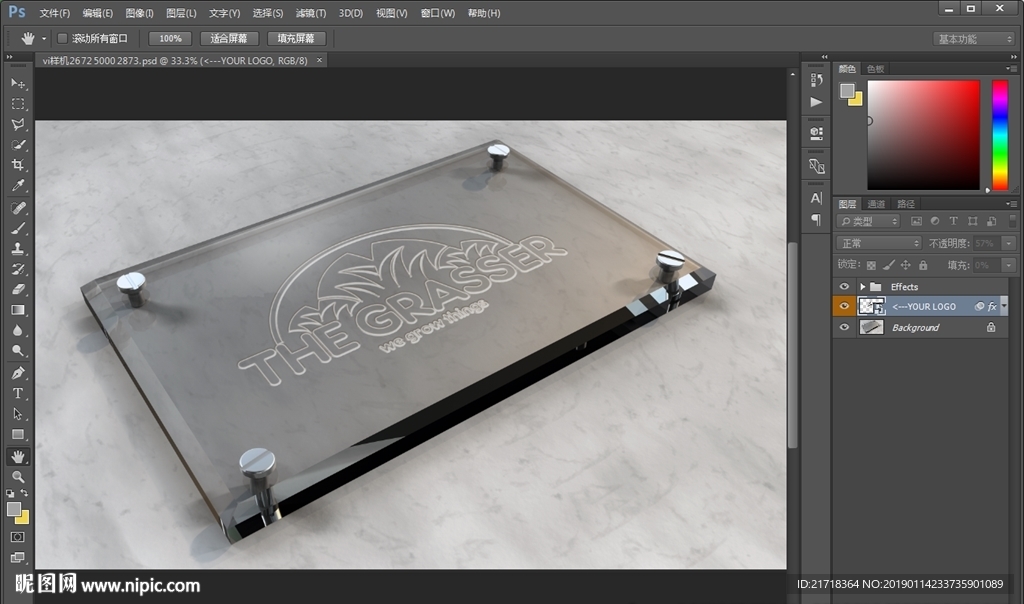This screenshot has width=1024, height=604.
Task: Select the Gradient tool
Action: 18,310
